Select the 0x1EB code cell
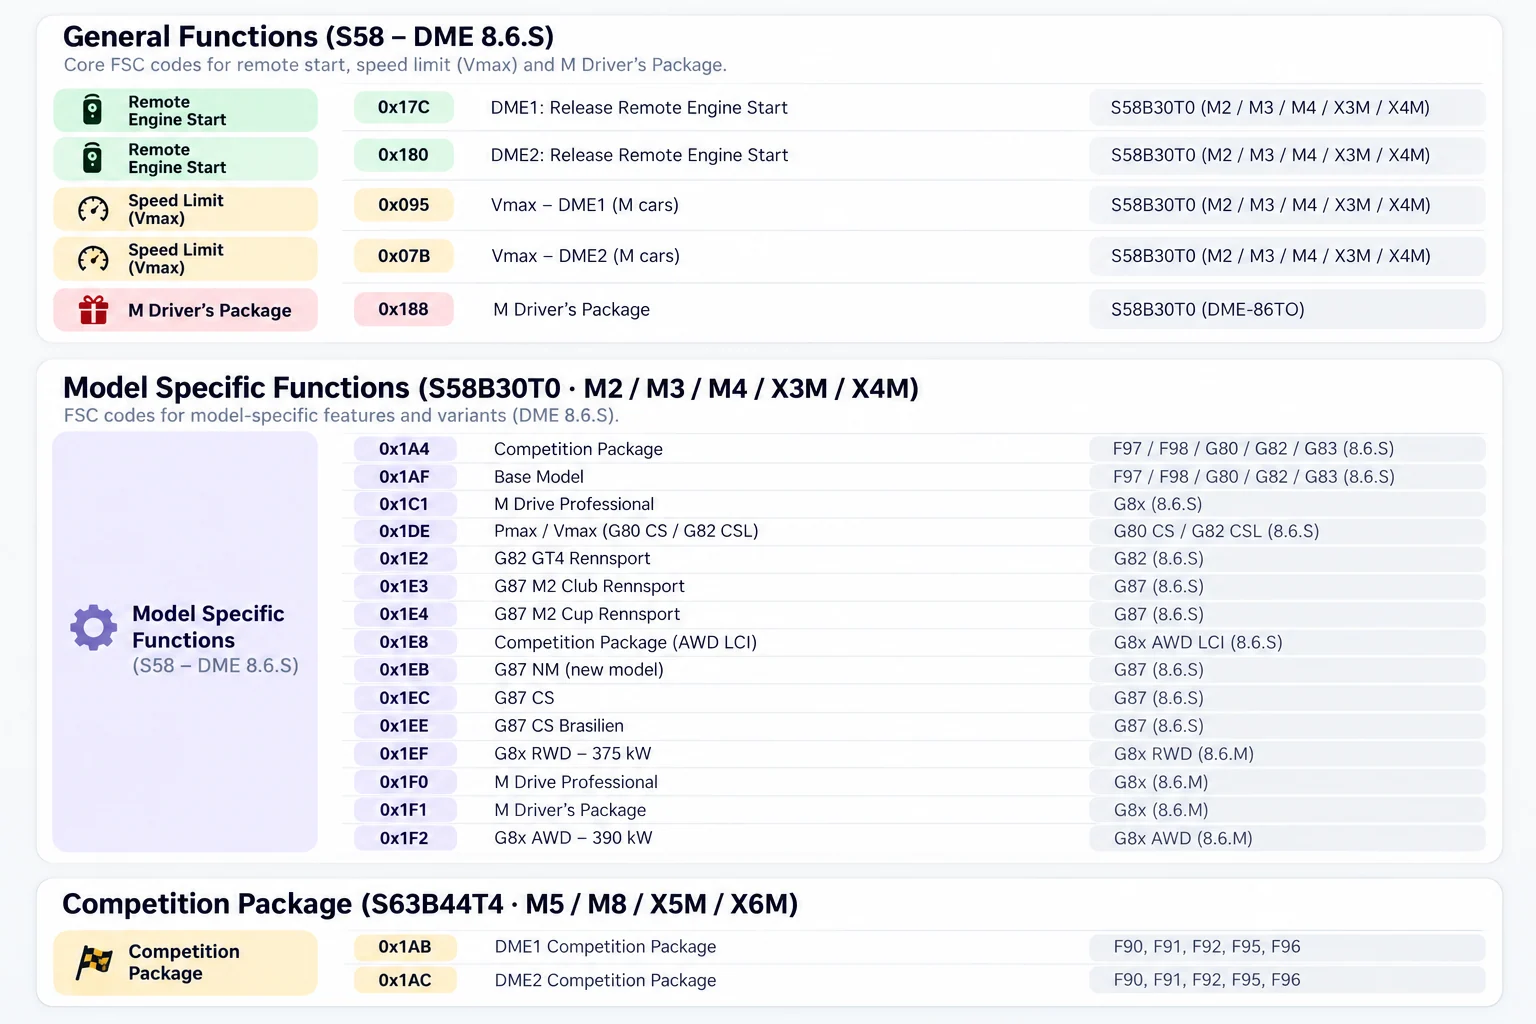Image resolution: width=1536 pixels, height=1024 pixels. click(x=405, y=669)
